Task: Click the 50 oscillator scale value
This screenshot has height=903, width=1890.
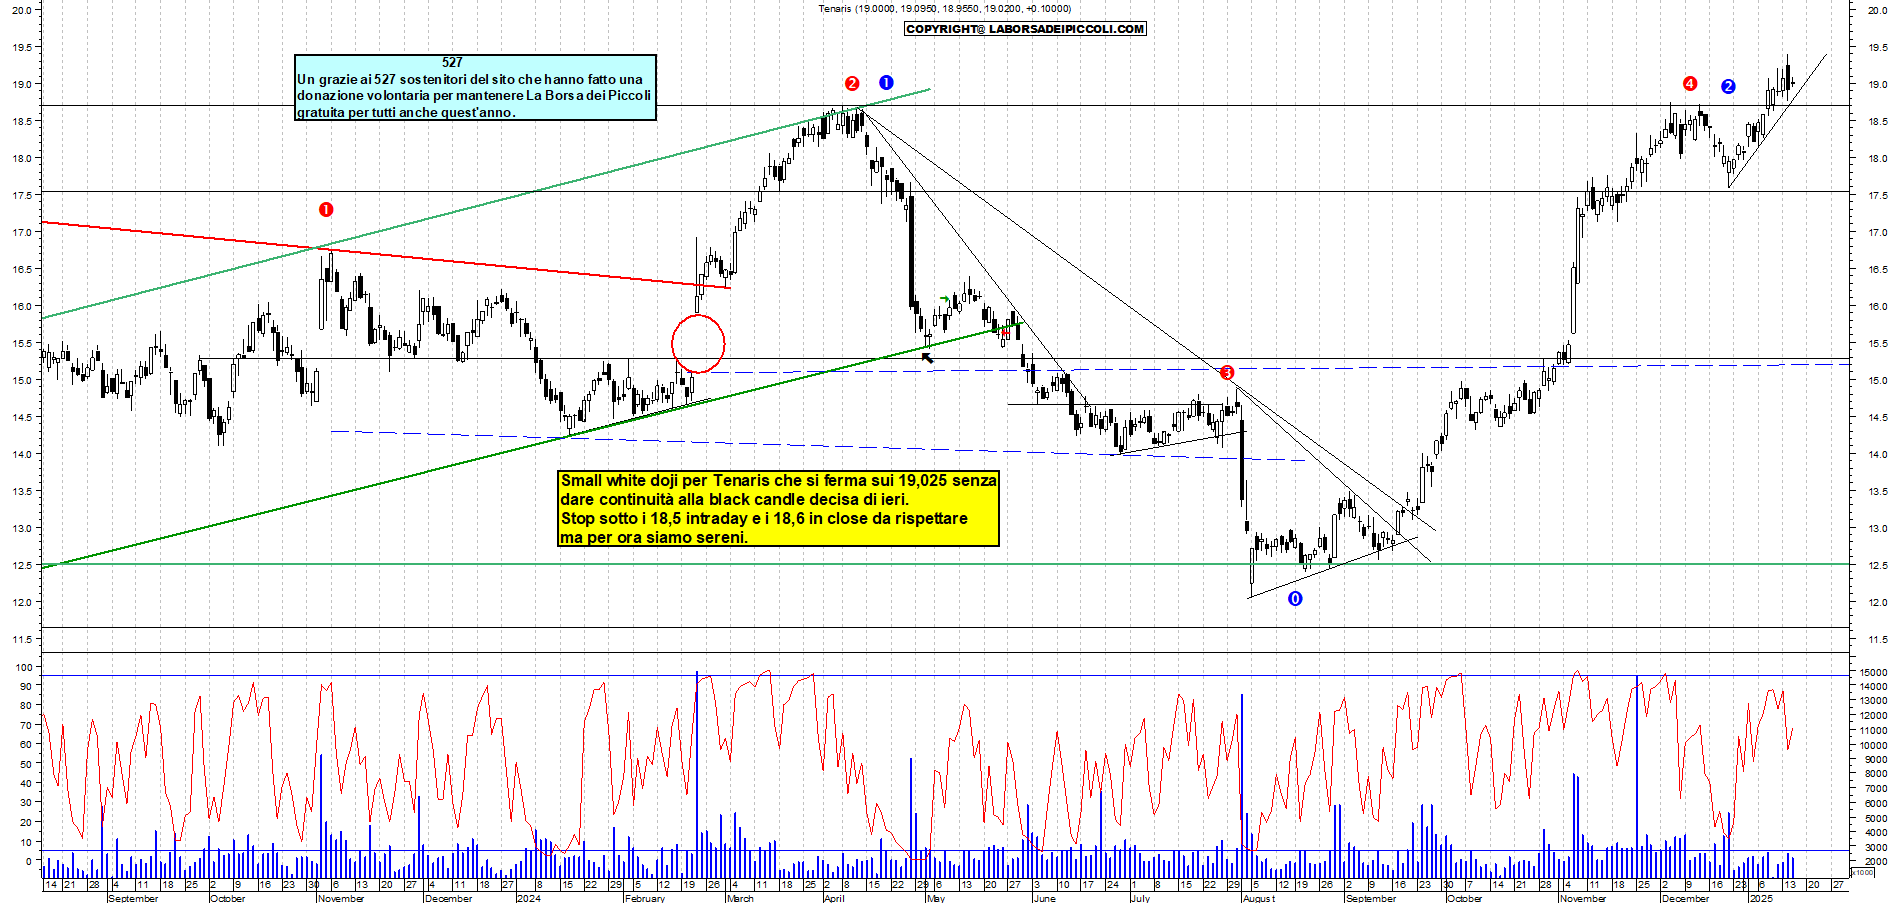Action: pyautogui.click(x=27, y=764)
